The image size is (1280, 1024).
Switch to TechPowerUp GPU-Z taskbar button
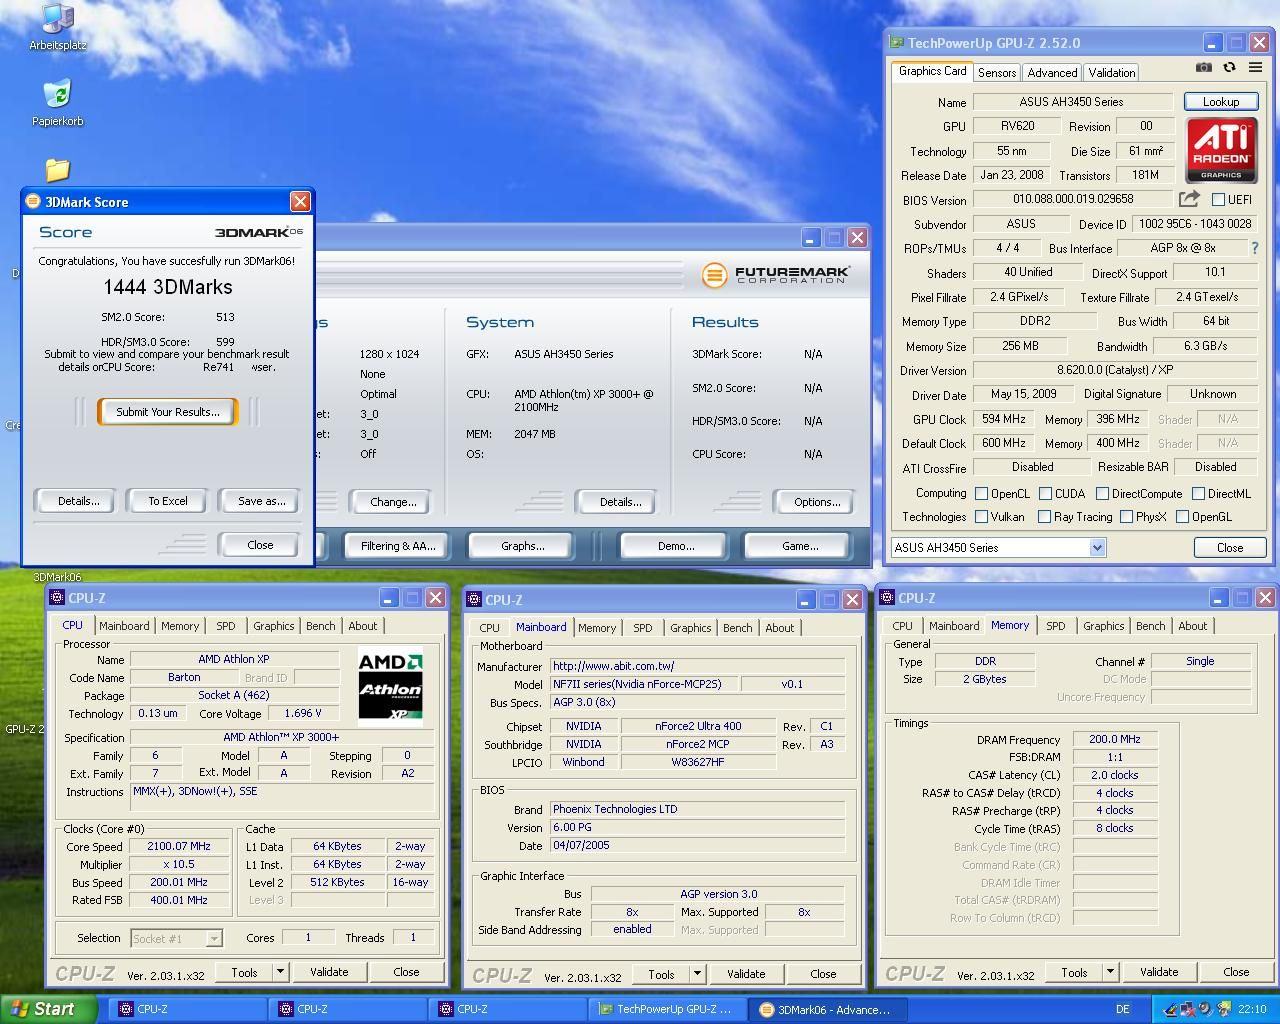click(x=666, y=1010)
